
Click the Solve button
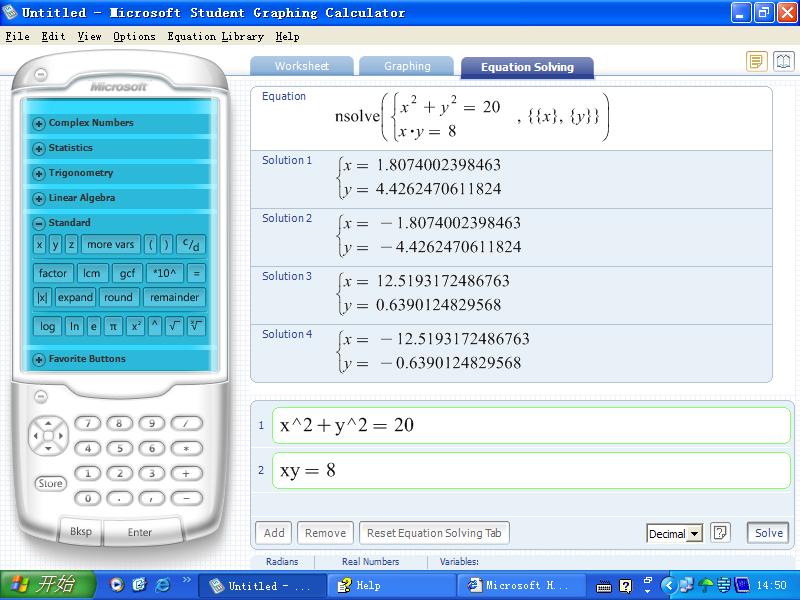(x=768, y=533)
